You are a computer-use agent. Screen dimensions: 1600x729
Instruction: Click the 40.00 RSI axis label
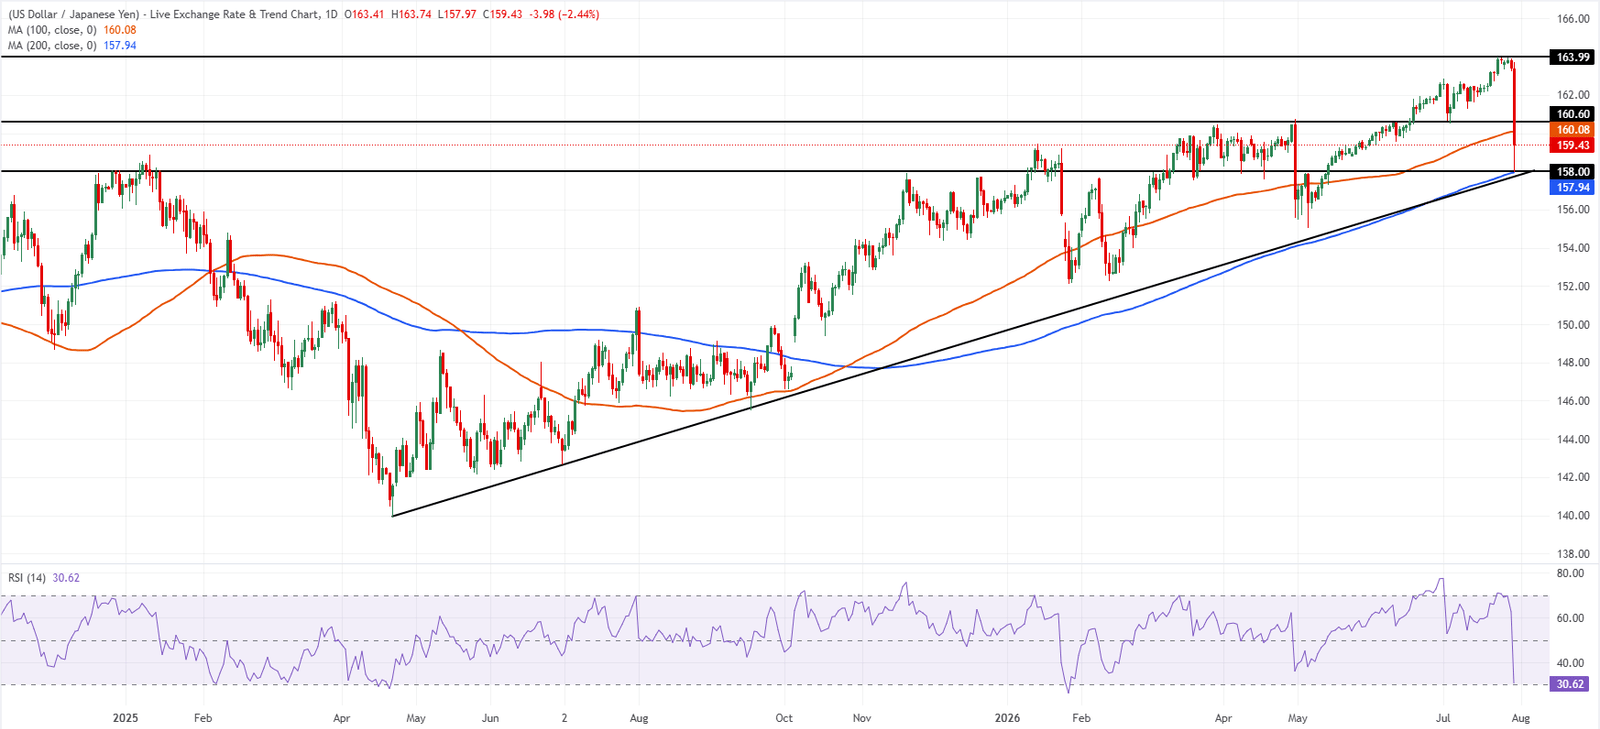(1570, 663)
